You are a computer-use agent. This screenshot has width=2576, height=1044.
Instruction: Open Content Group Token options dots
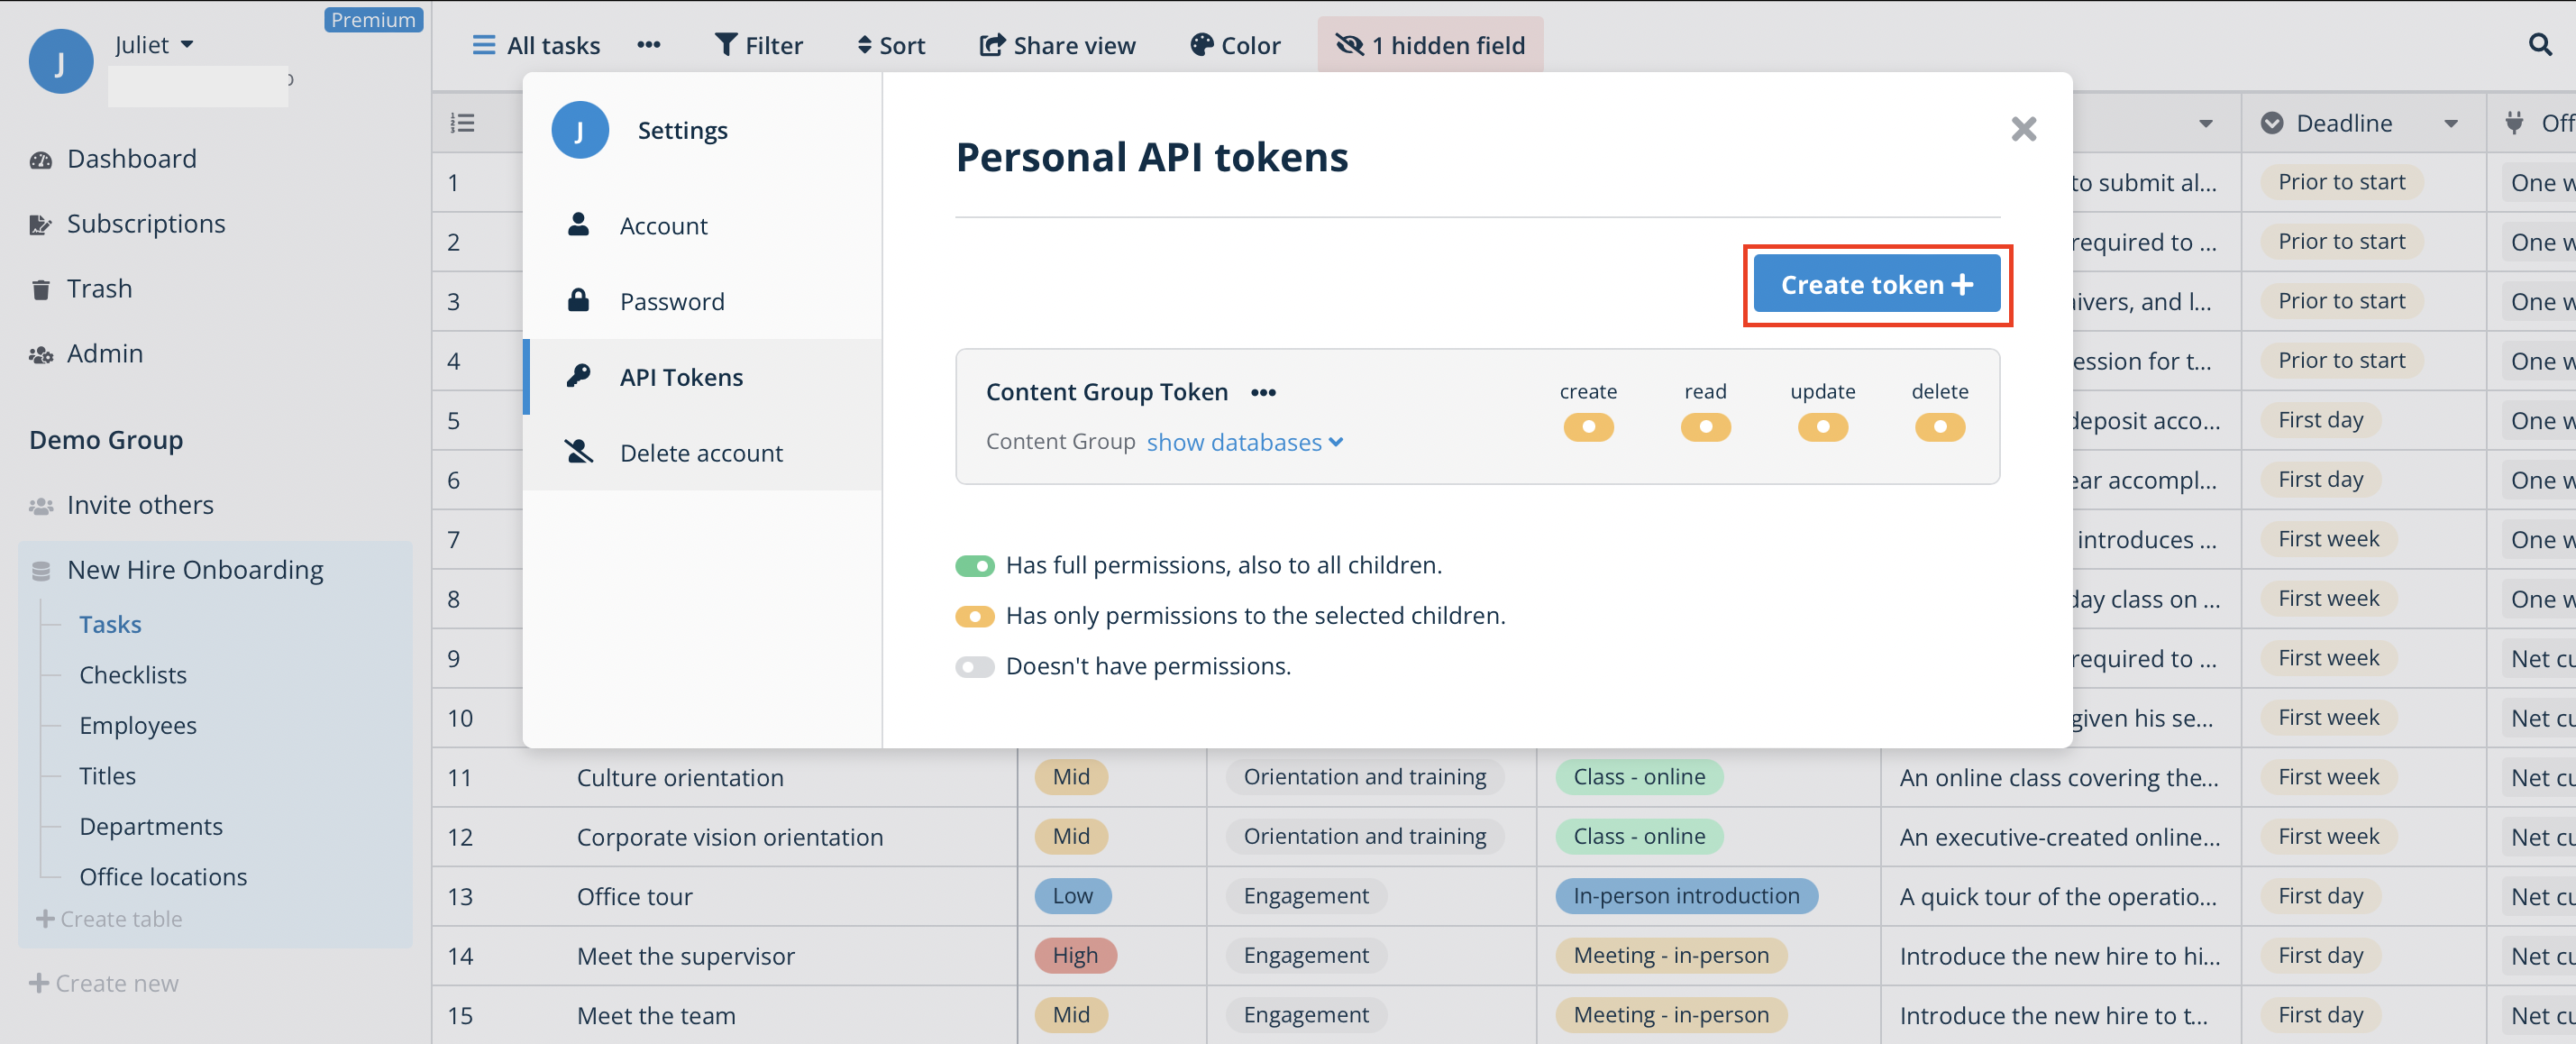1263,392
